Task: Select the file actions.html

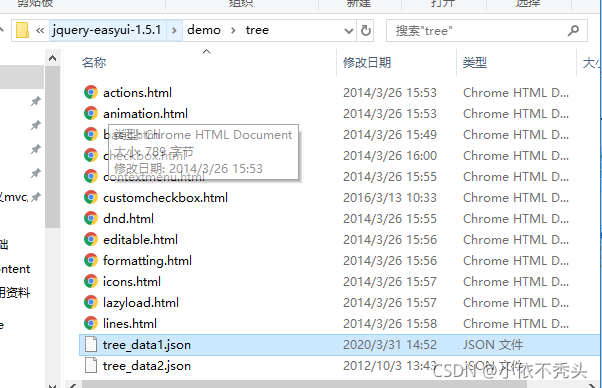Action: (137, 92)
